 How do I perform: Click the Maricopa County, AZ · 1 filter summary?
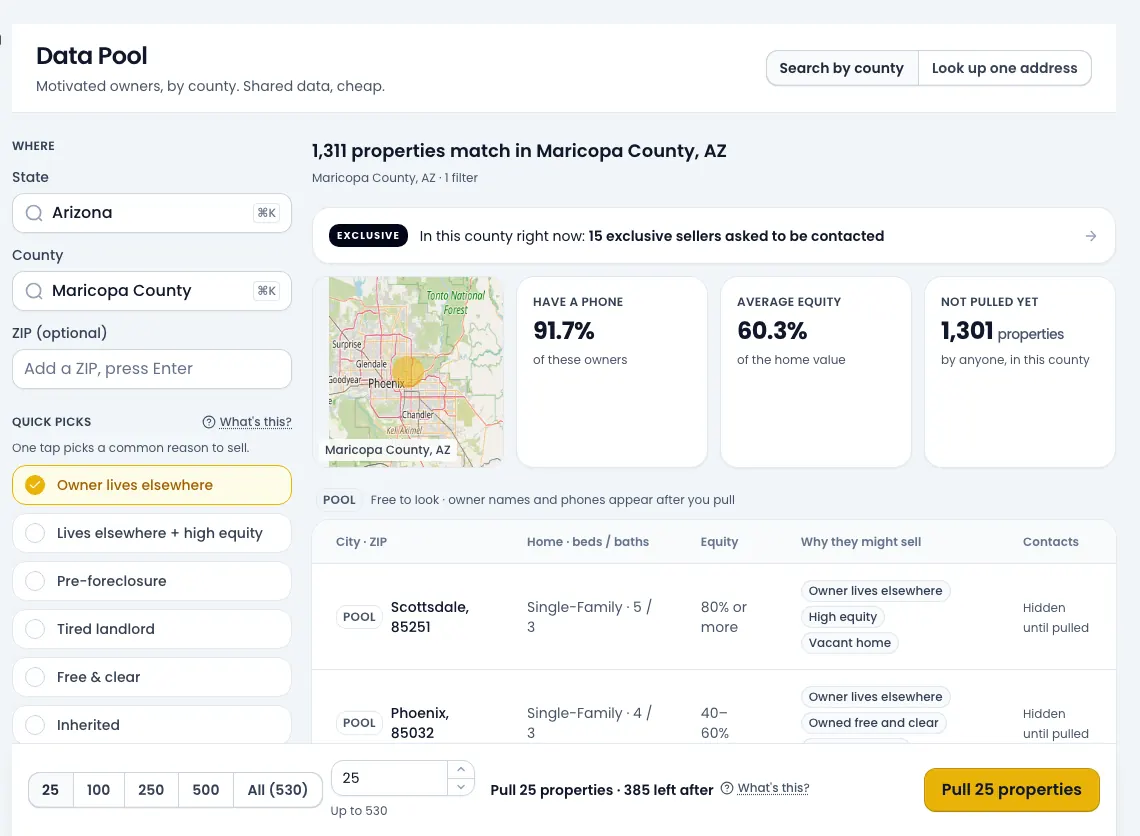[395, 177]
